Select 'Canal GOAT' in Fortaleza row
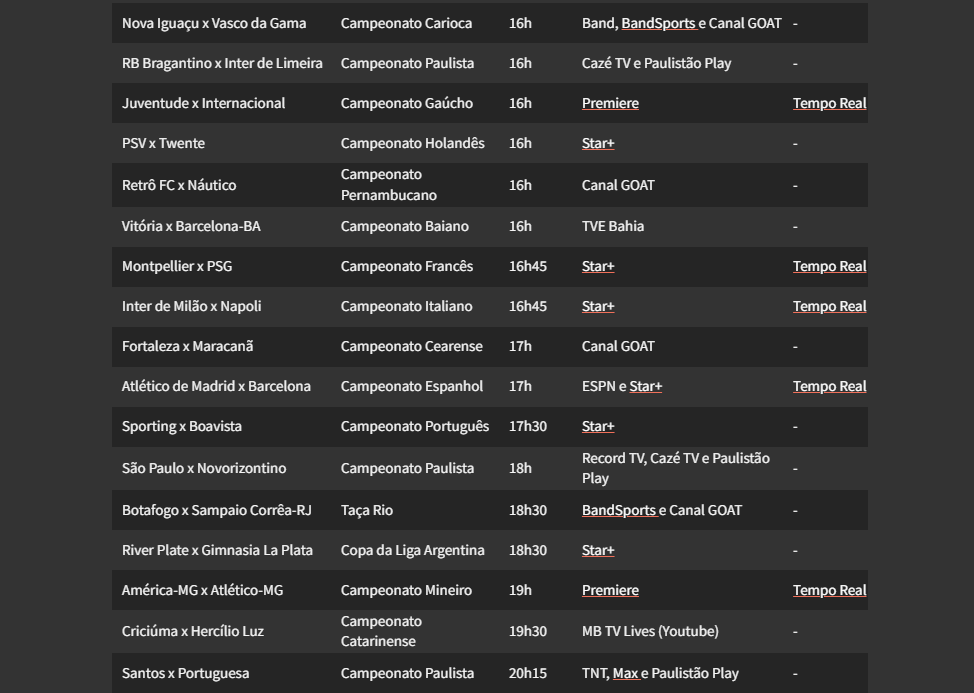The width and height of the screenshot is (974, 693). tap(618, 346)
